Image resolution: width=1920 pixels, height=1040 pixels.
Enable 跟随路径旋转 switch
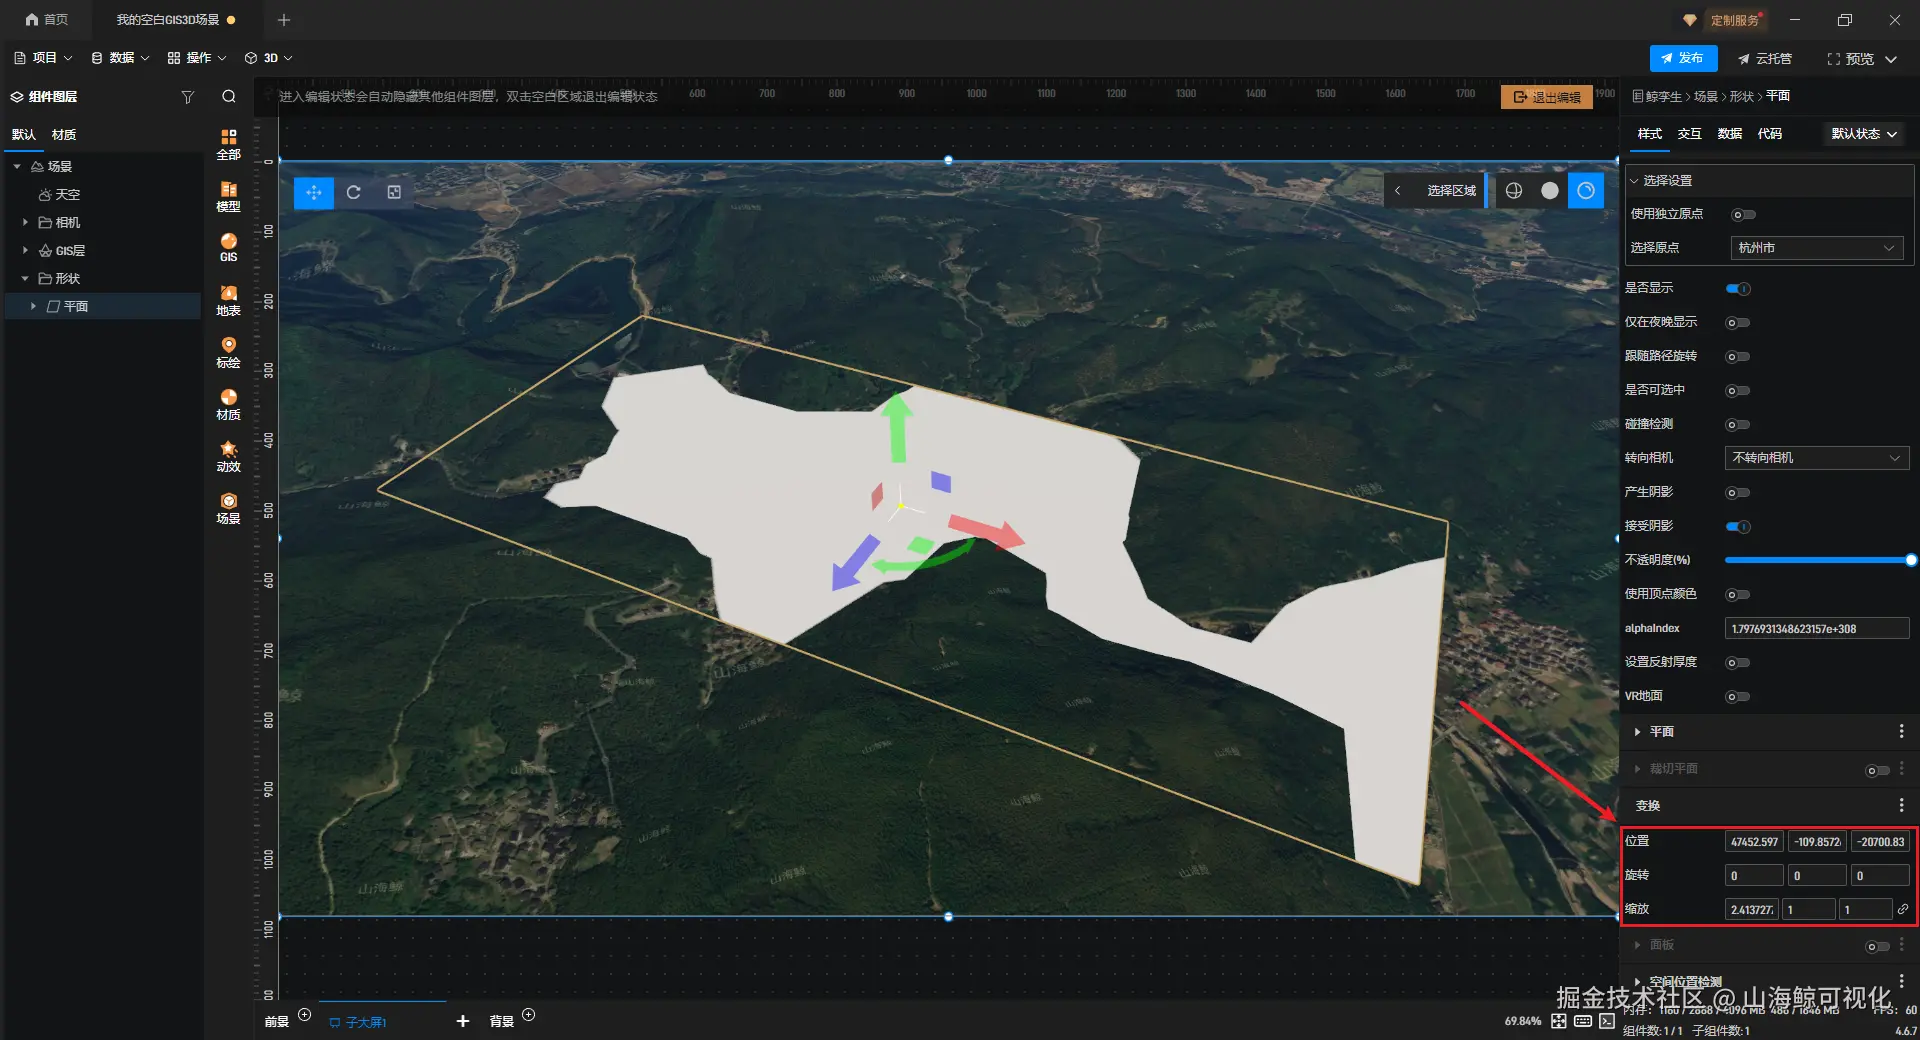pos(1738,357)
